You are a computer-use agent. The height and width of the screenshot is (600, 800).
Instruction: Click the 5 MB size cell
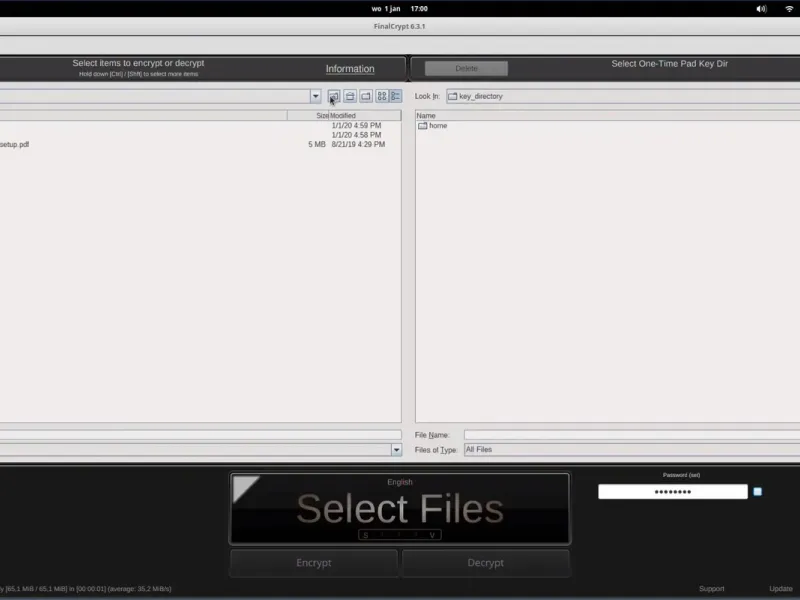click(316, 144)
